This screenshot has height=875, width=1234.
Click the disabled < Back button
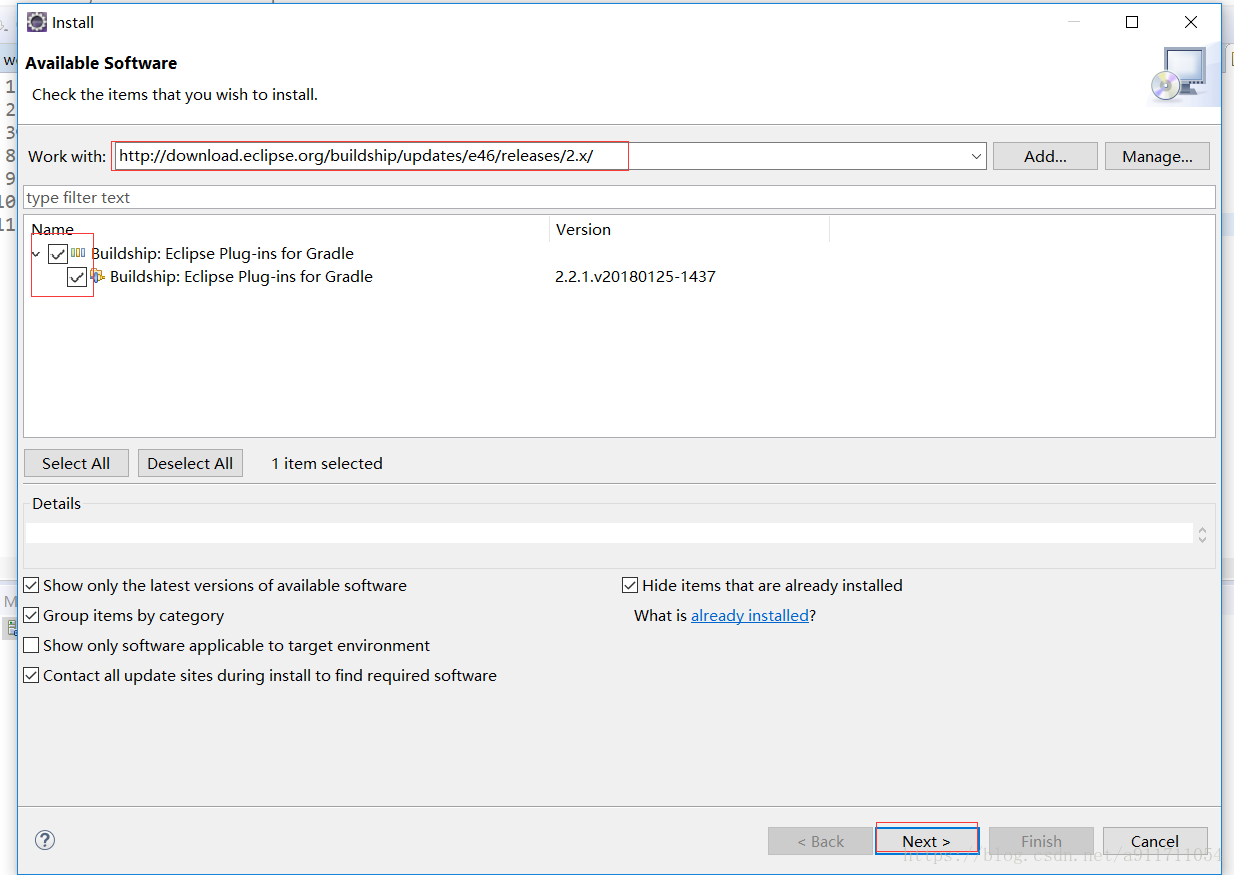820,841
